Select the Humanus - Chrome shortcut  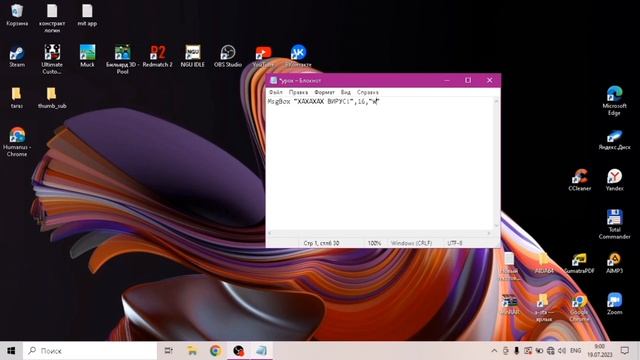point(17,142)
